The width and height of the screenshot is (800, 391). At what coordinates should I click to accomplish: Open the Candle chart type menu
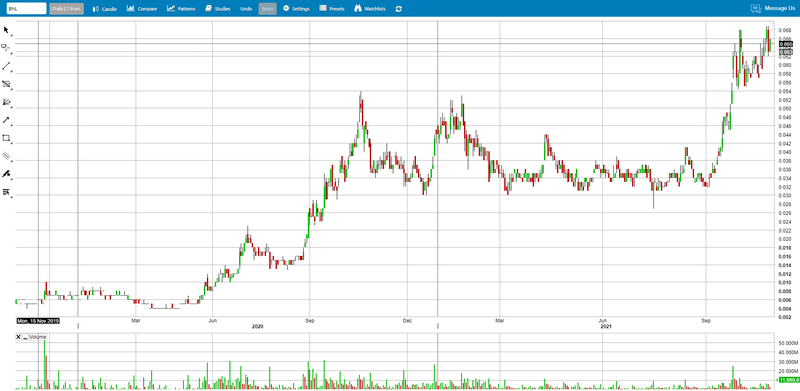click(105, 9)
